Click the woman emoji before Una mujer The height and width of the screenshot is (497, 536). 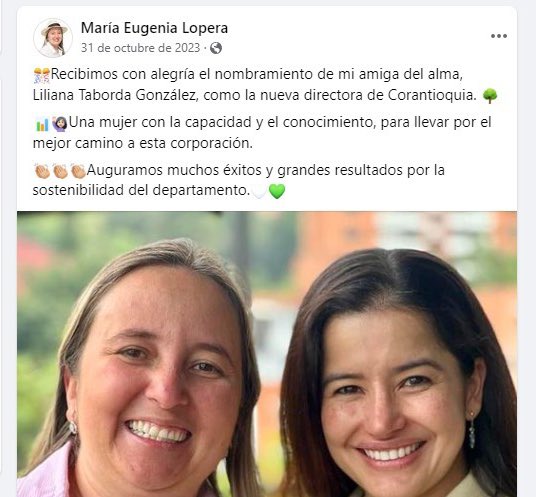point(59,124)
